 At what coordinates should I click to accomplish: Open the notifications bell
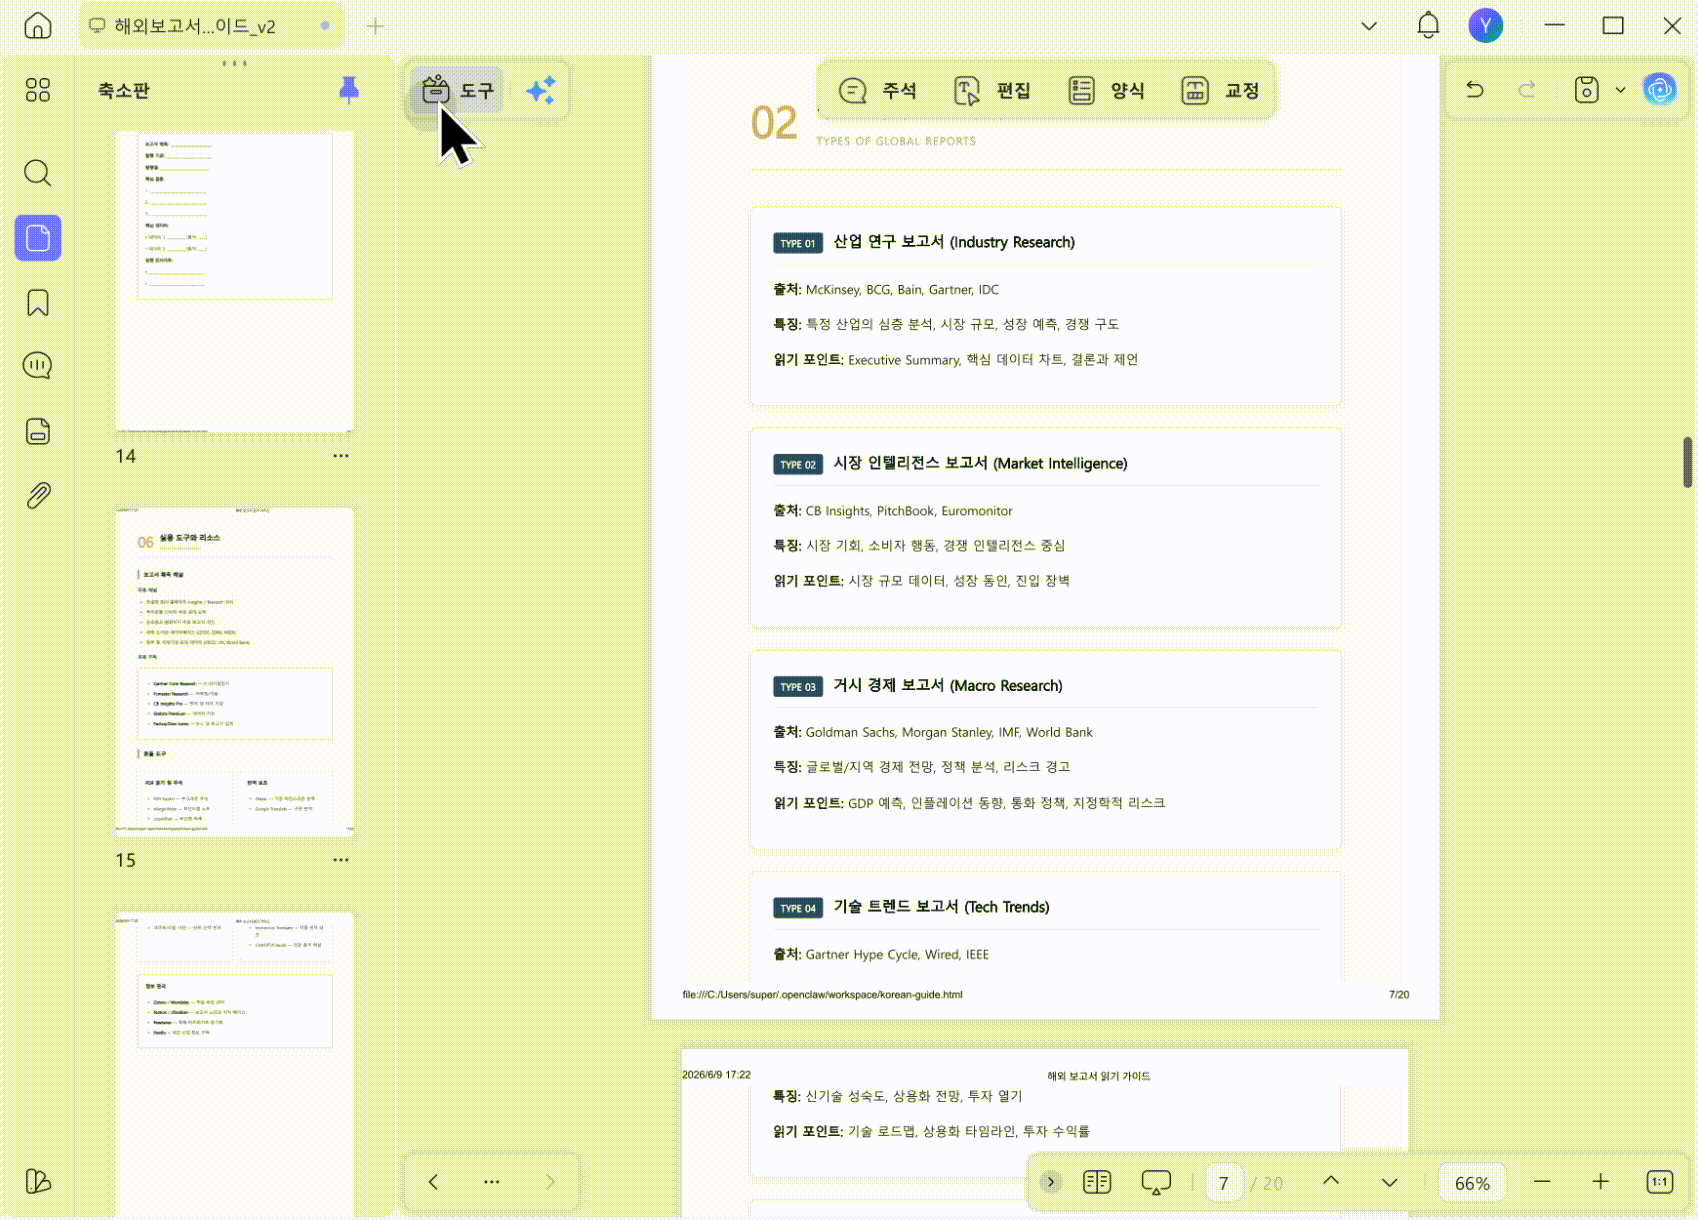pos(1428,25)
